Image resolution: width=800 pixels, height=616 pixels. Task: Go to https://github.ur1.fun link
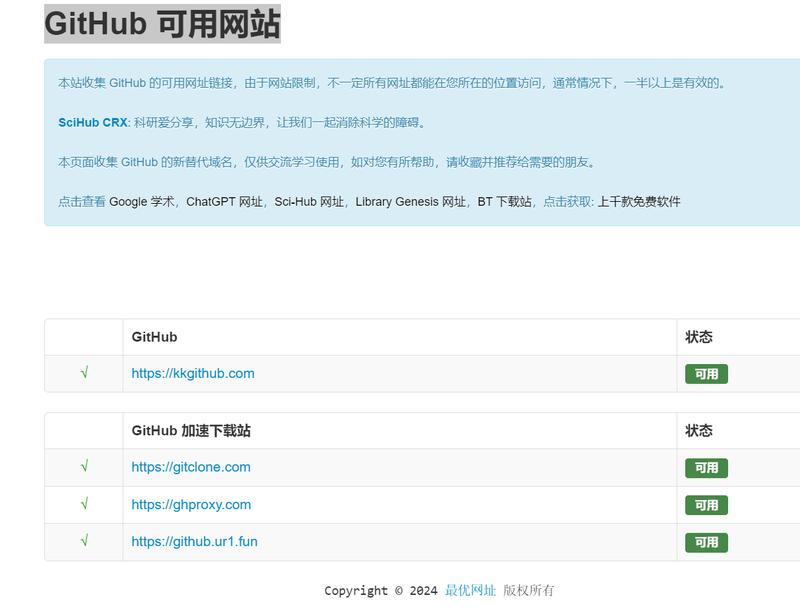click(194, 541)
